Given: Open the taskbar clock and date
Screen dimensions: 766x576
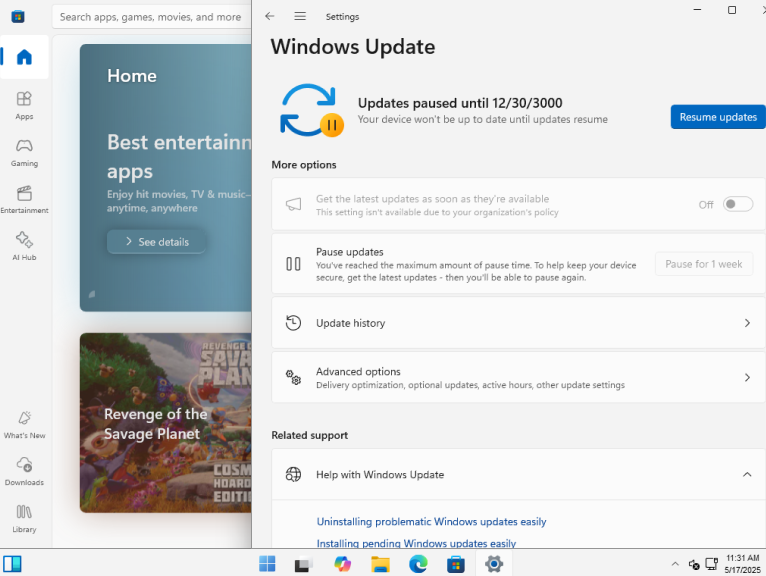Looking at the screenshot, I should click(743, 564).
